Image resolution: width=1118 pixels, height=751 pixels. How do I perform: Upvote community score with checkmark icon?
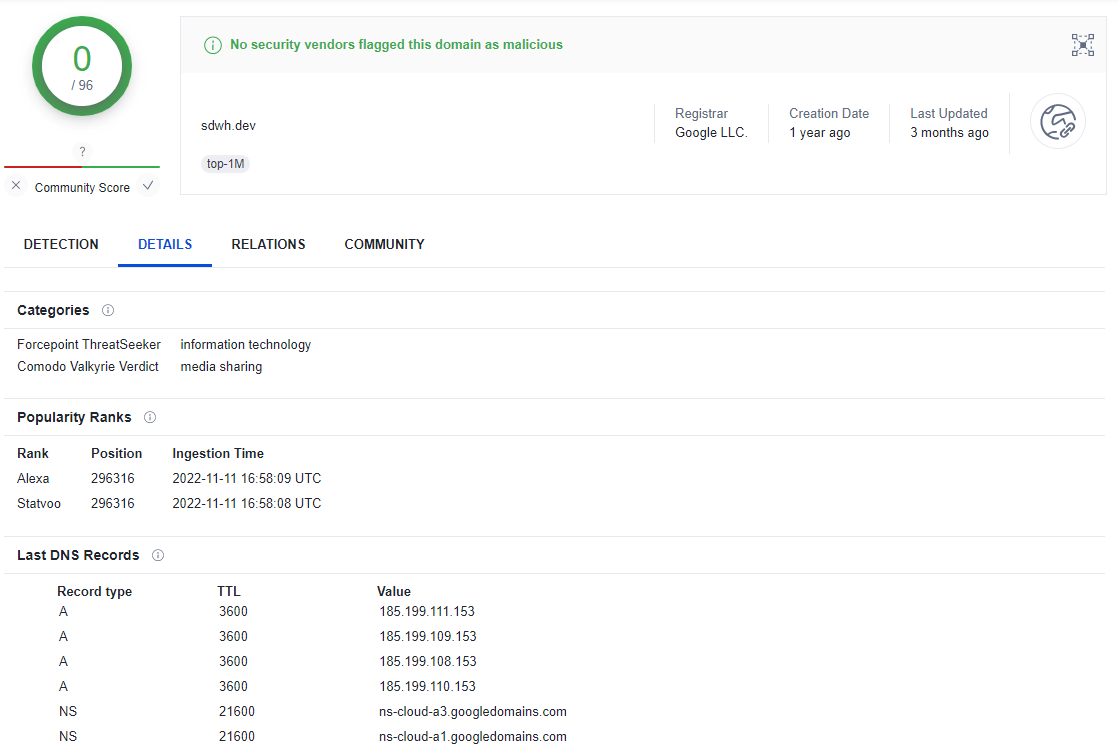[x=148, y=186]
